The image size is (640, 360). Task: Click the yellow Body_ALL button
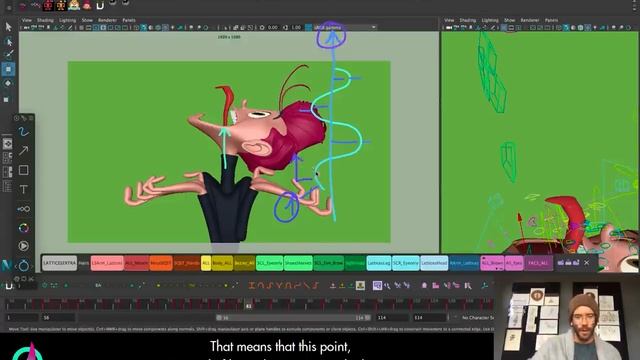(x=222, y=263)
